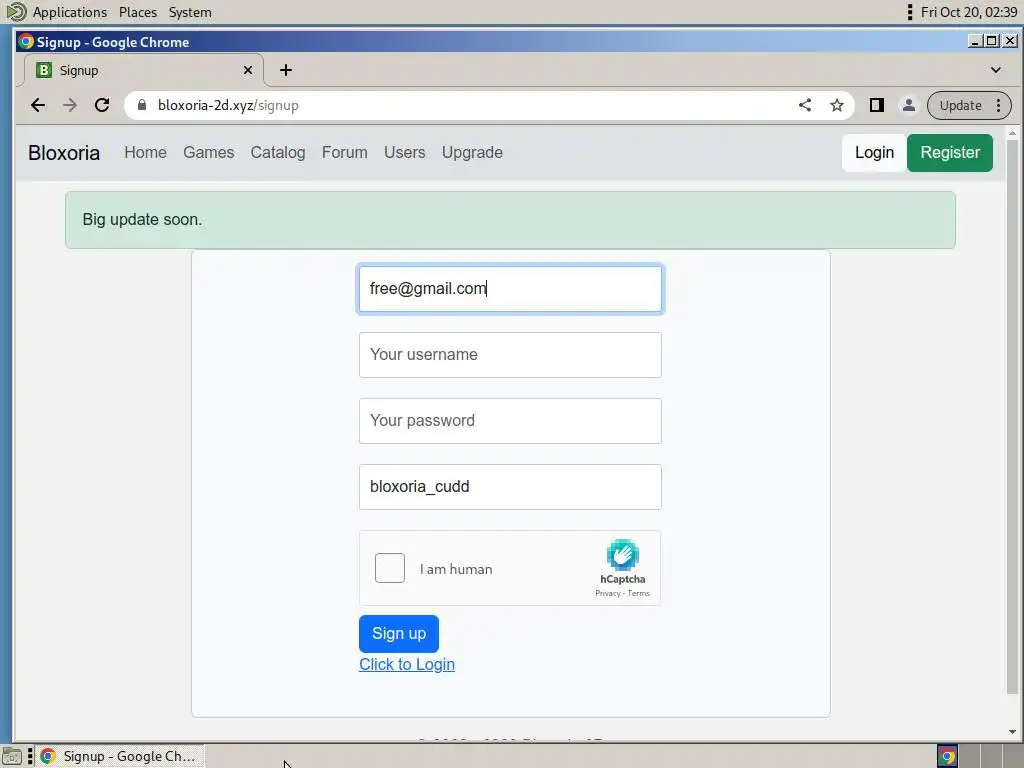Click the scrollbar down arrow
The image size is (1024, 768).
[1012, 732]
